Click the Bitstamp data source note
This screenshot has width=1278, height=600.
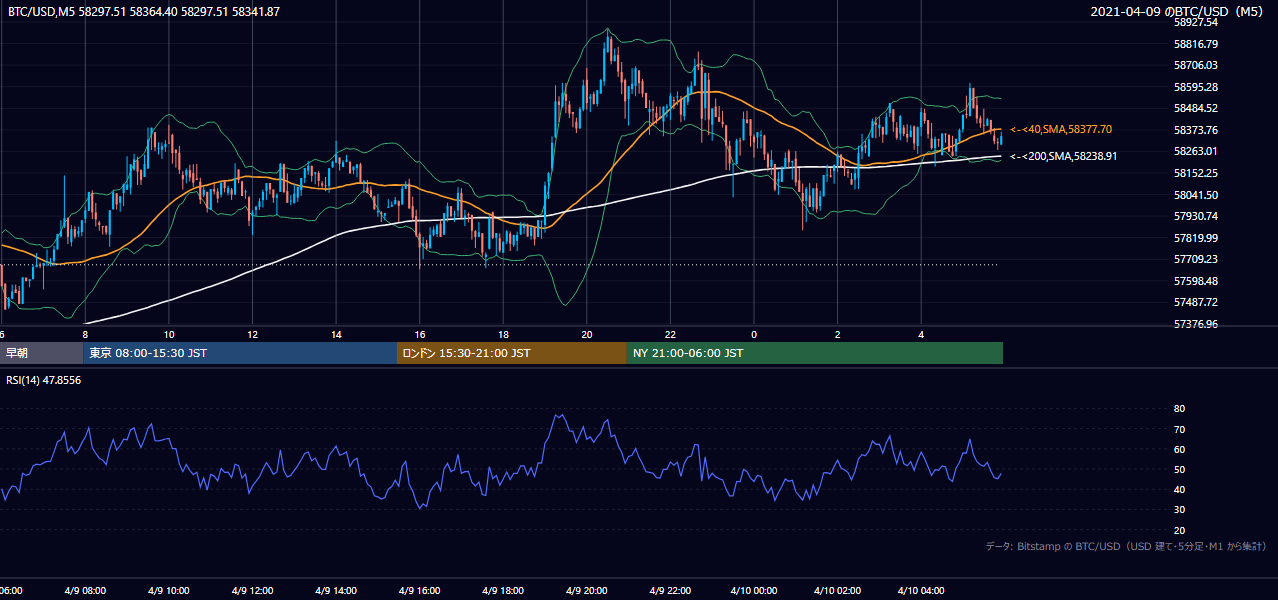pyautogui.click(x=1127, y=546)
